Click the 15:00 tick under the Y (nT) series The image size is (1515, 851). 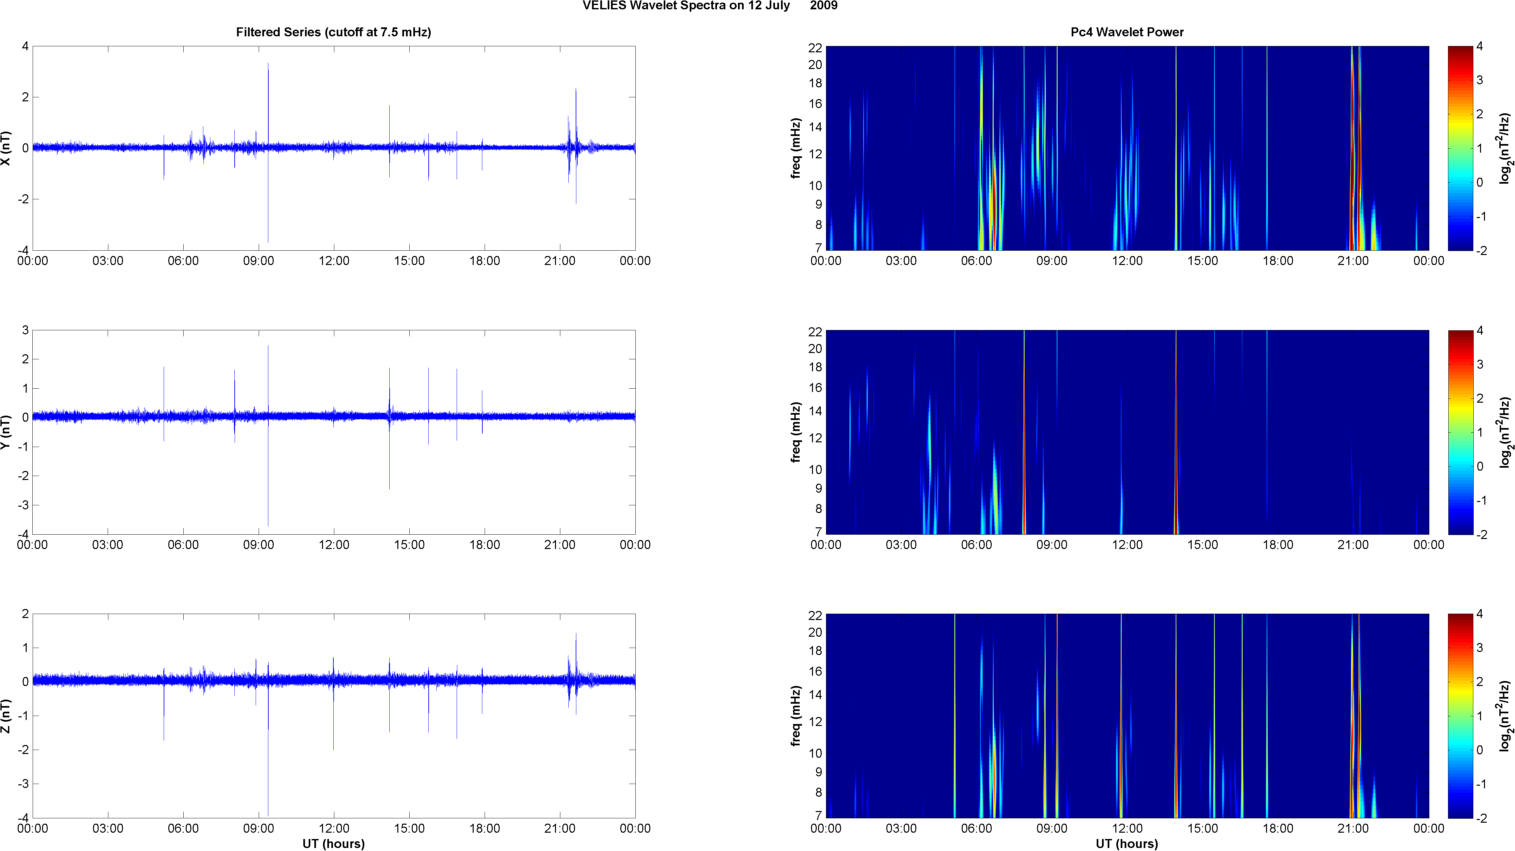(410, 545)
